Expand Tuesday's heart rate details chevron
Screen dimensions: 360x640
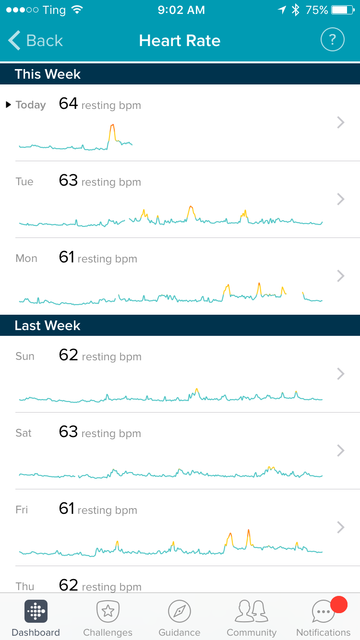pos(341,199)
